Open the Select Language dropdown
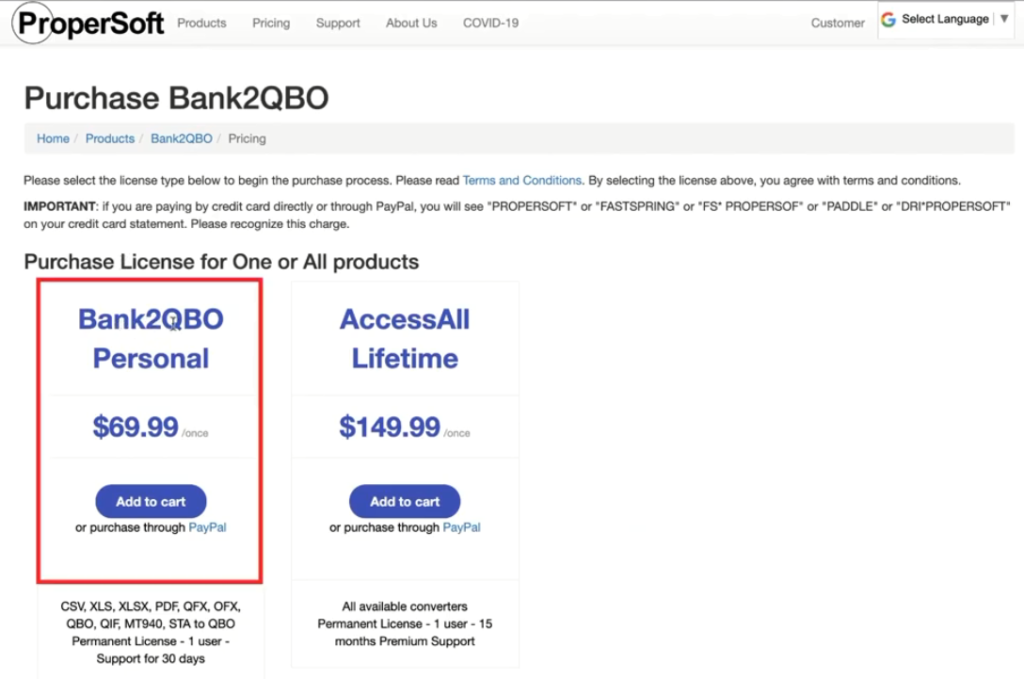This screenshot has height=679, width=1024. pos(944,18)
